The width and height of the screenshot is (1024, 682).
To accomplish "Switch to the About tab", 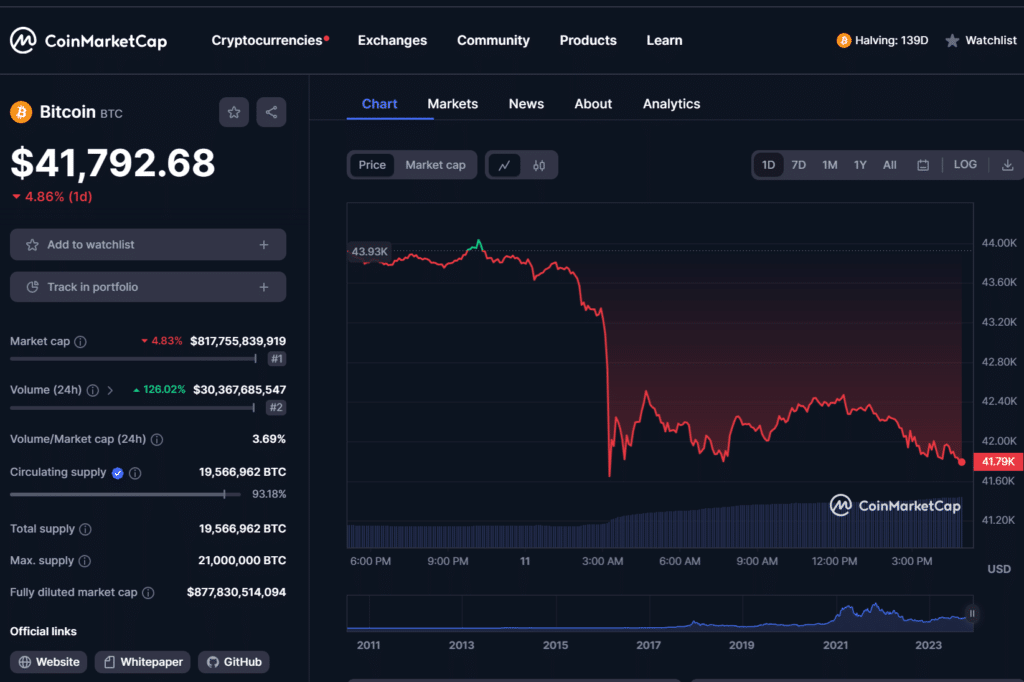I will pyautogui.click(x=593, y=104).
